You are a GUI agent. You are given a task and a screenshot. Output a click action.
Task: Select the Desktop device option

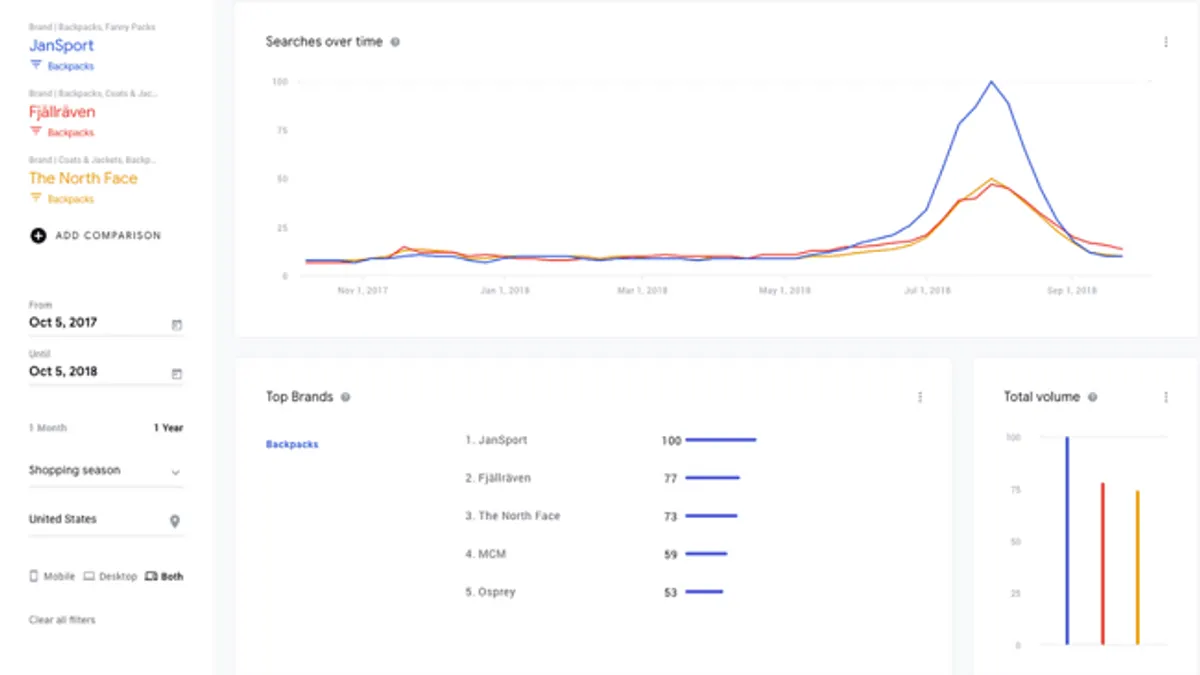(x=110, y=576)
